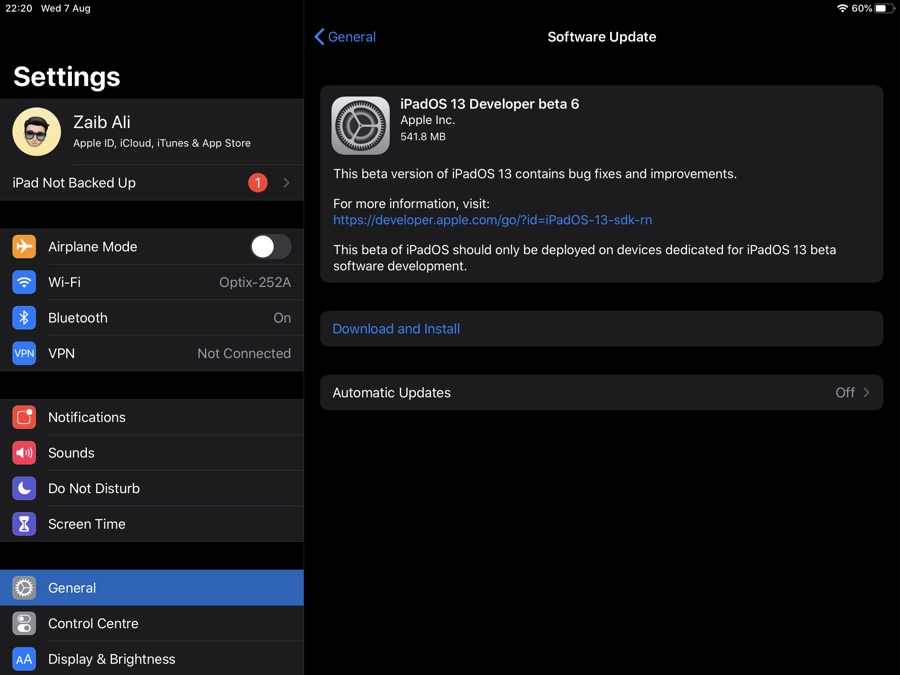Tap the '541.8 MB' size text
The height and width of the screenshot is (675, 900).
(x=423, y=137)
